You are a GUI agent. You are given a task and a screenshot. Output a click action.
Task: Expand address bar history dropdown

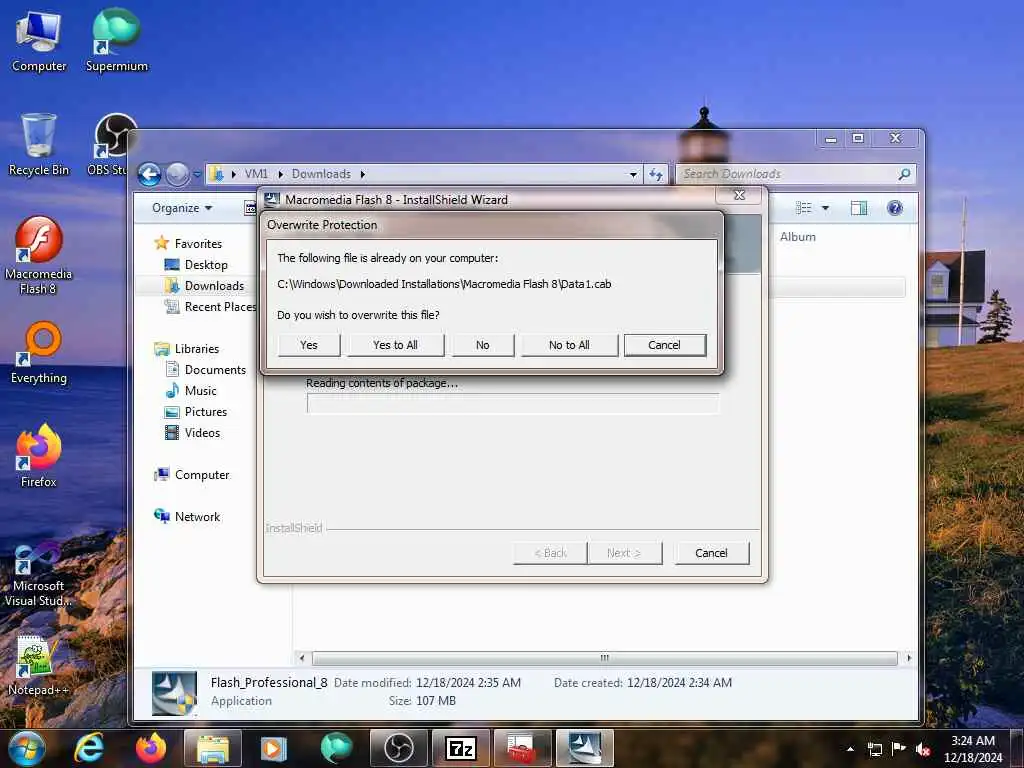[x=633, y=174]
